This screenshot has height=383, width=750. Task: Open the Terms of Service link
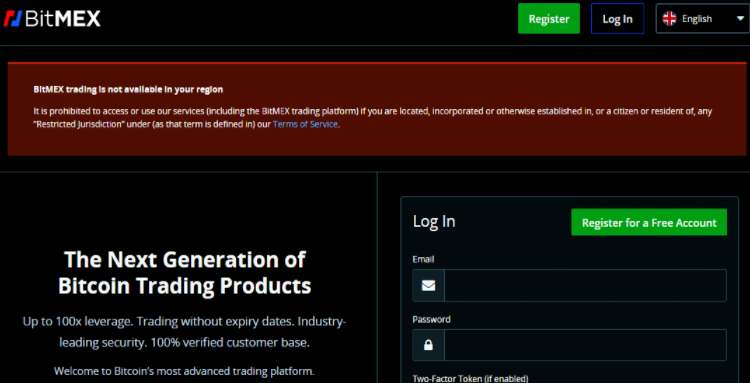(x=305, y=124)
